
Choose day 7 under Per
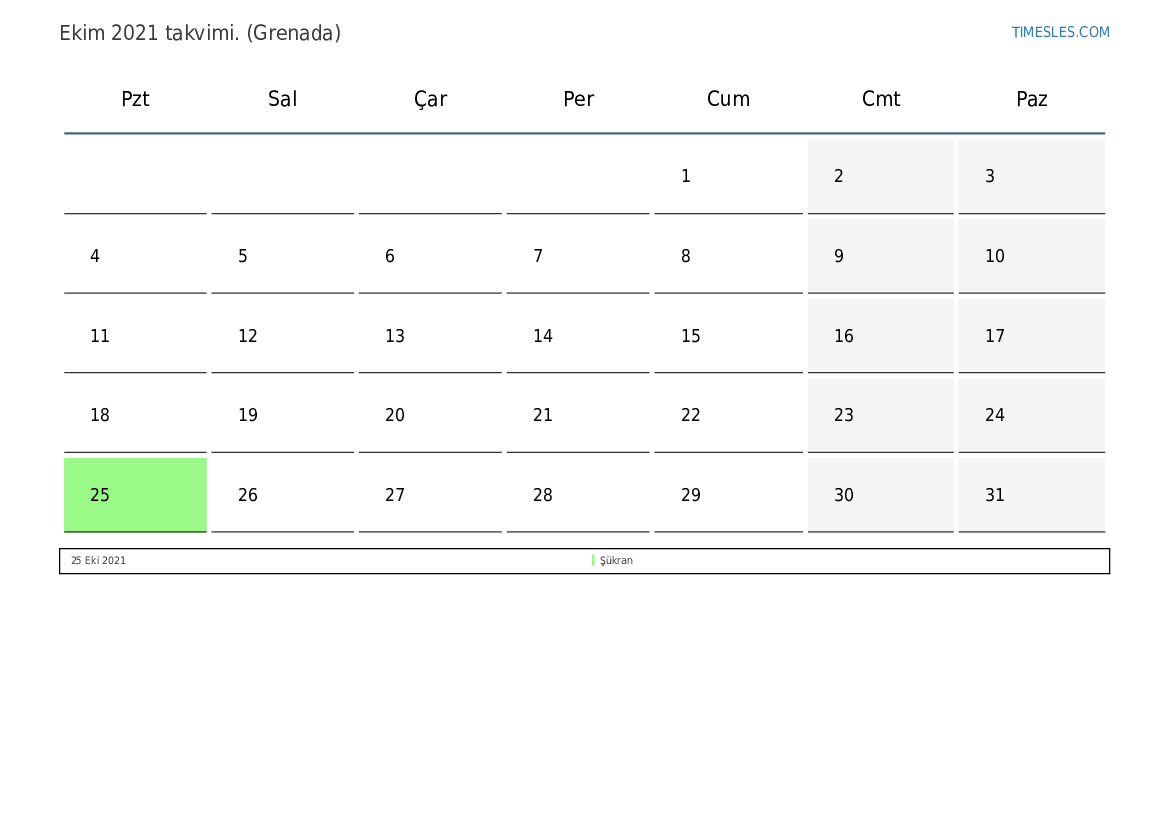click(x=578, y=257)
